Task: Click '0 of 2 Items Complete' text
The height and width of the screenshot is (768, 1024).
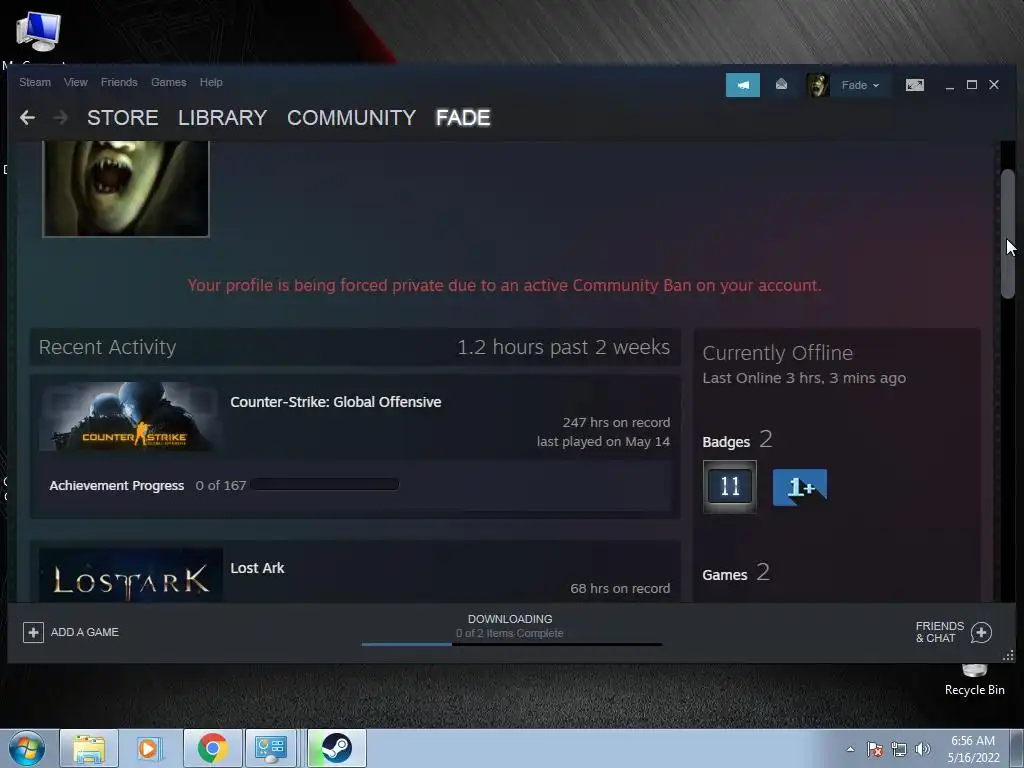Action: (x=509, y=633)
